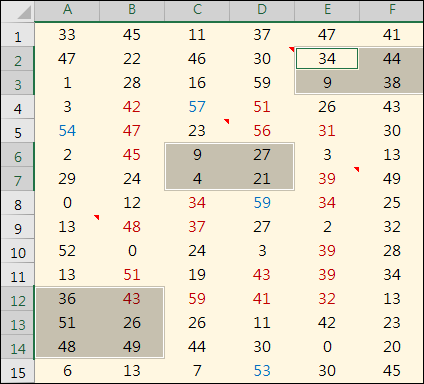Select column D header
The width and height of the screenshot is (424, 384).
(262, 10)
